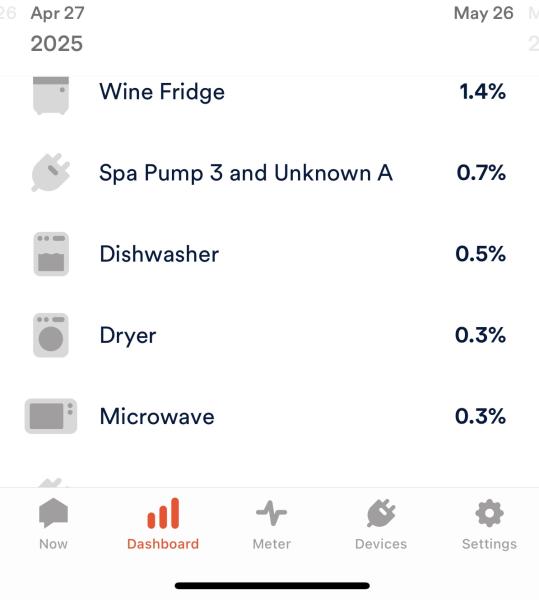Screen dimensions: 539x600
Task: Tap the Dryer appliance icon
Action: point(51,335)
